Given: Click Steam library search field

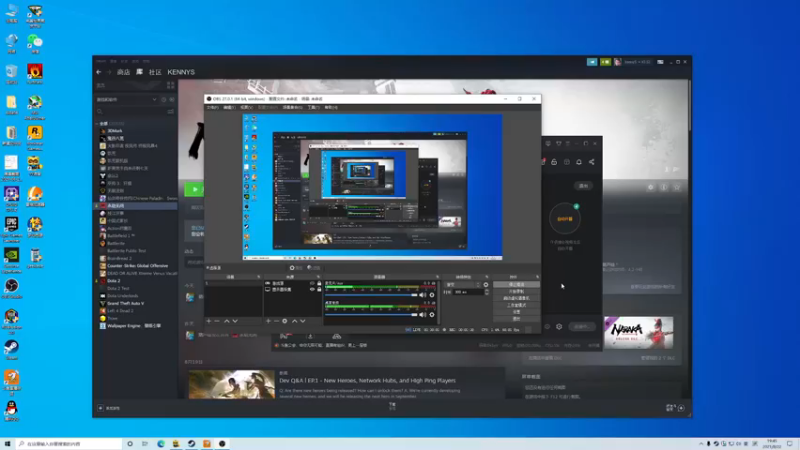Looking at the screenshot, I should [x=131, y=111].
